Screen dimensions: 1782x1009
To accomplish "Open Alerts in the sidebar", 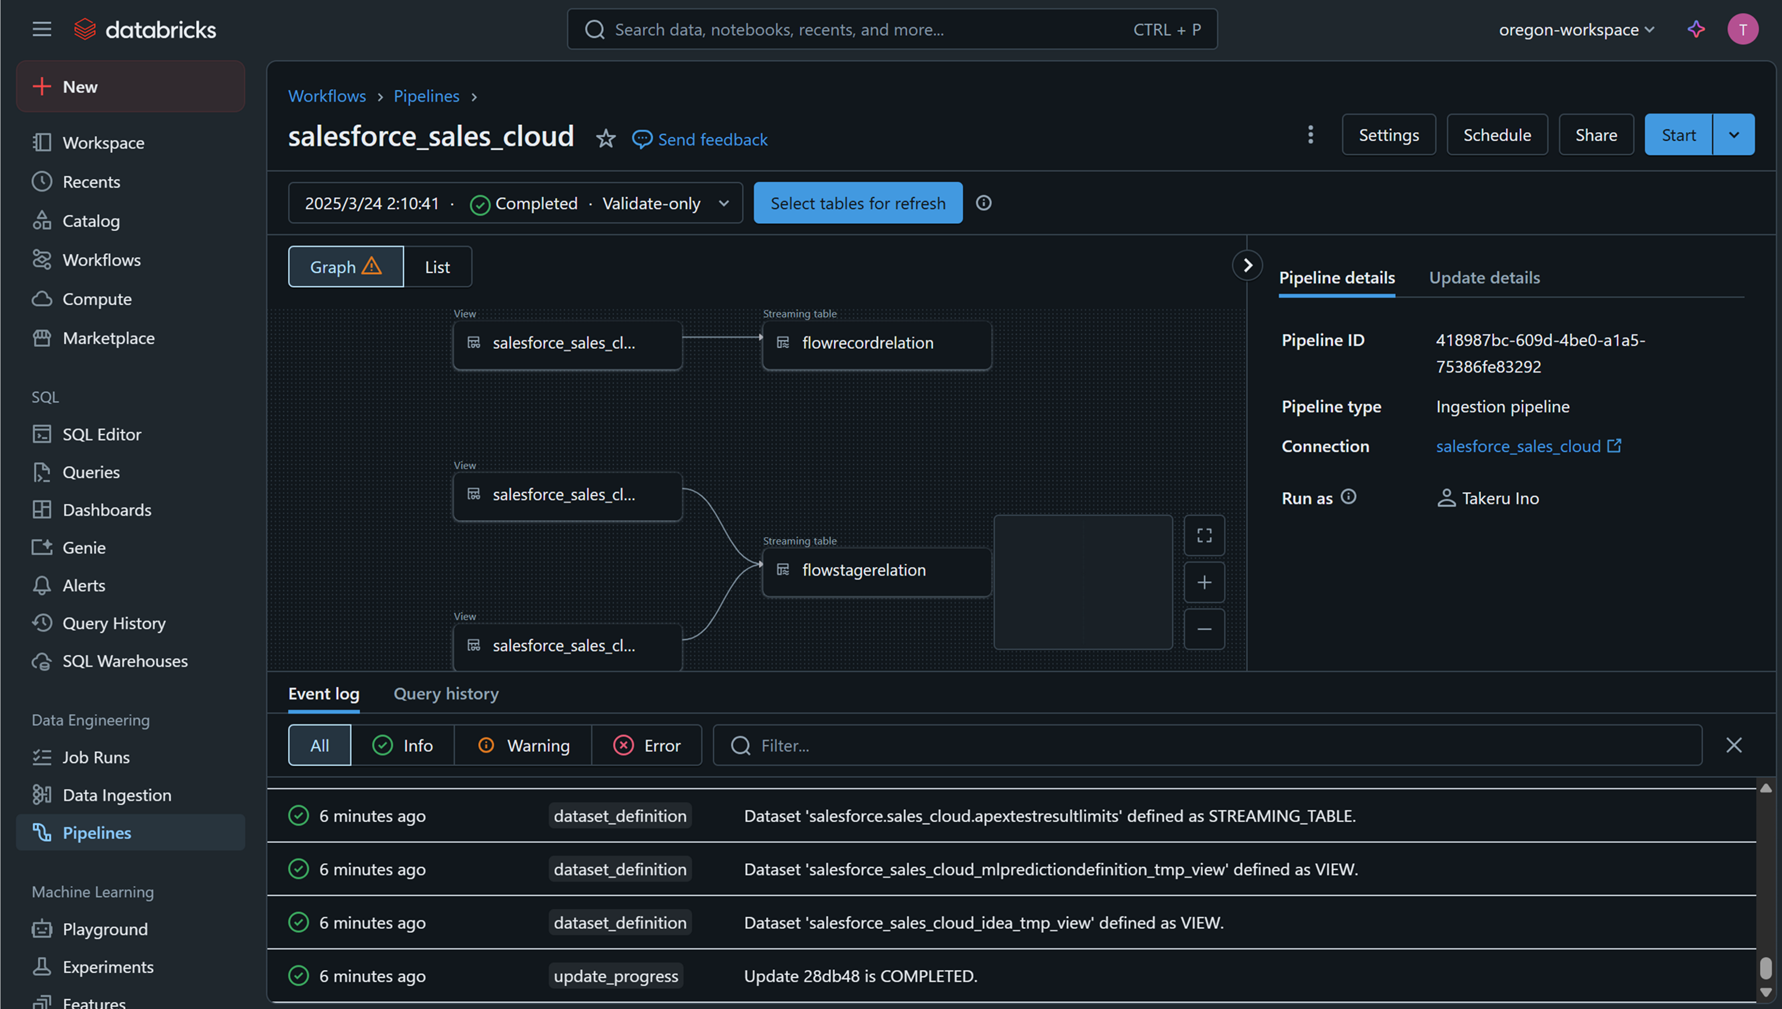I will click(x=131, y=585).
